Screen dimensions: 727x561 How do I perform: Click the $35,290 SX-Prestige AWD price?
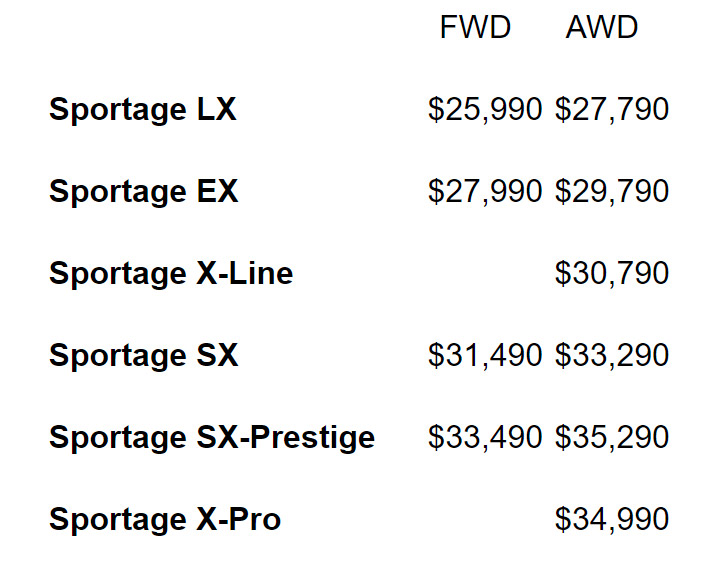pos(612,437)
